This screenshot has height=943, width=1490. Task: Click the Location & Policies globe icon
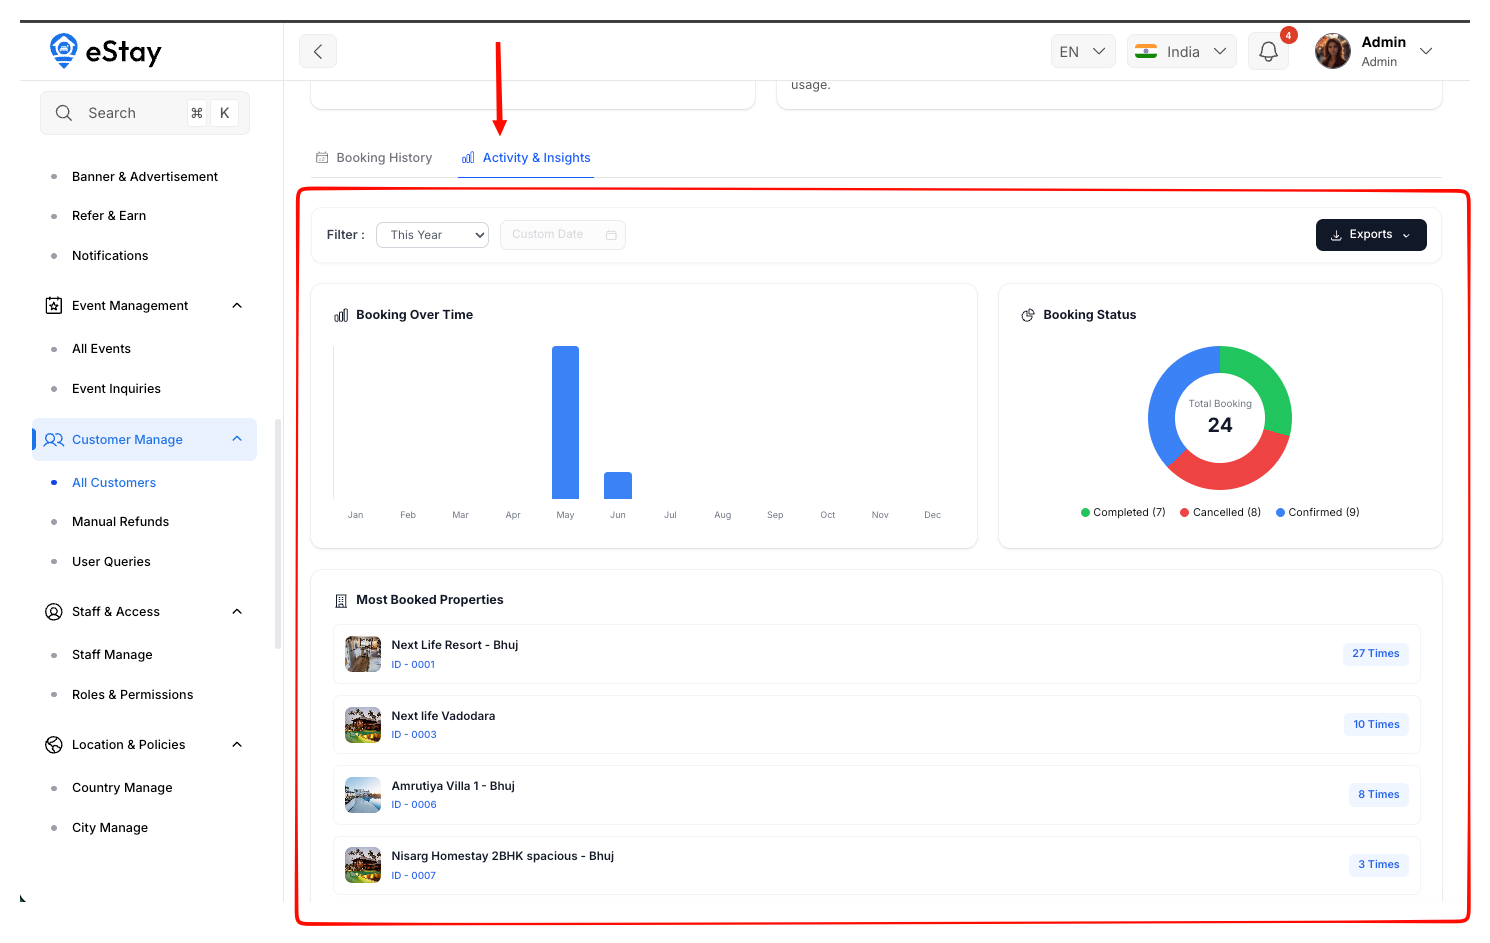(54, 745)
